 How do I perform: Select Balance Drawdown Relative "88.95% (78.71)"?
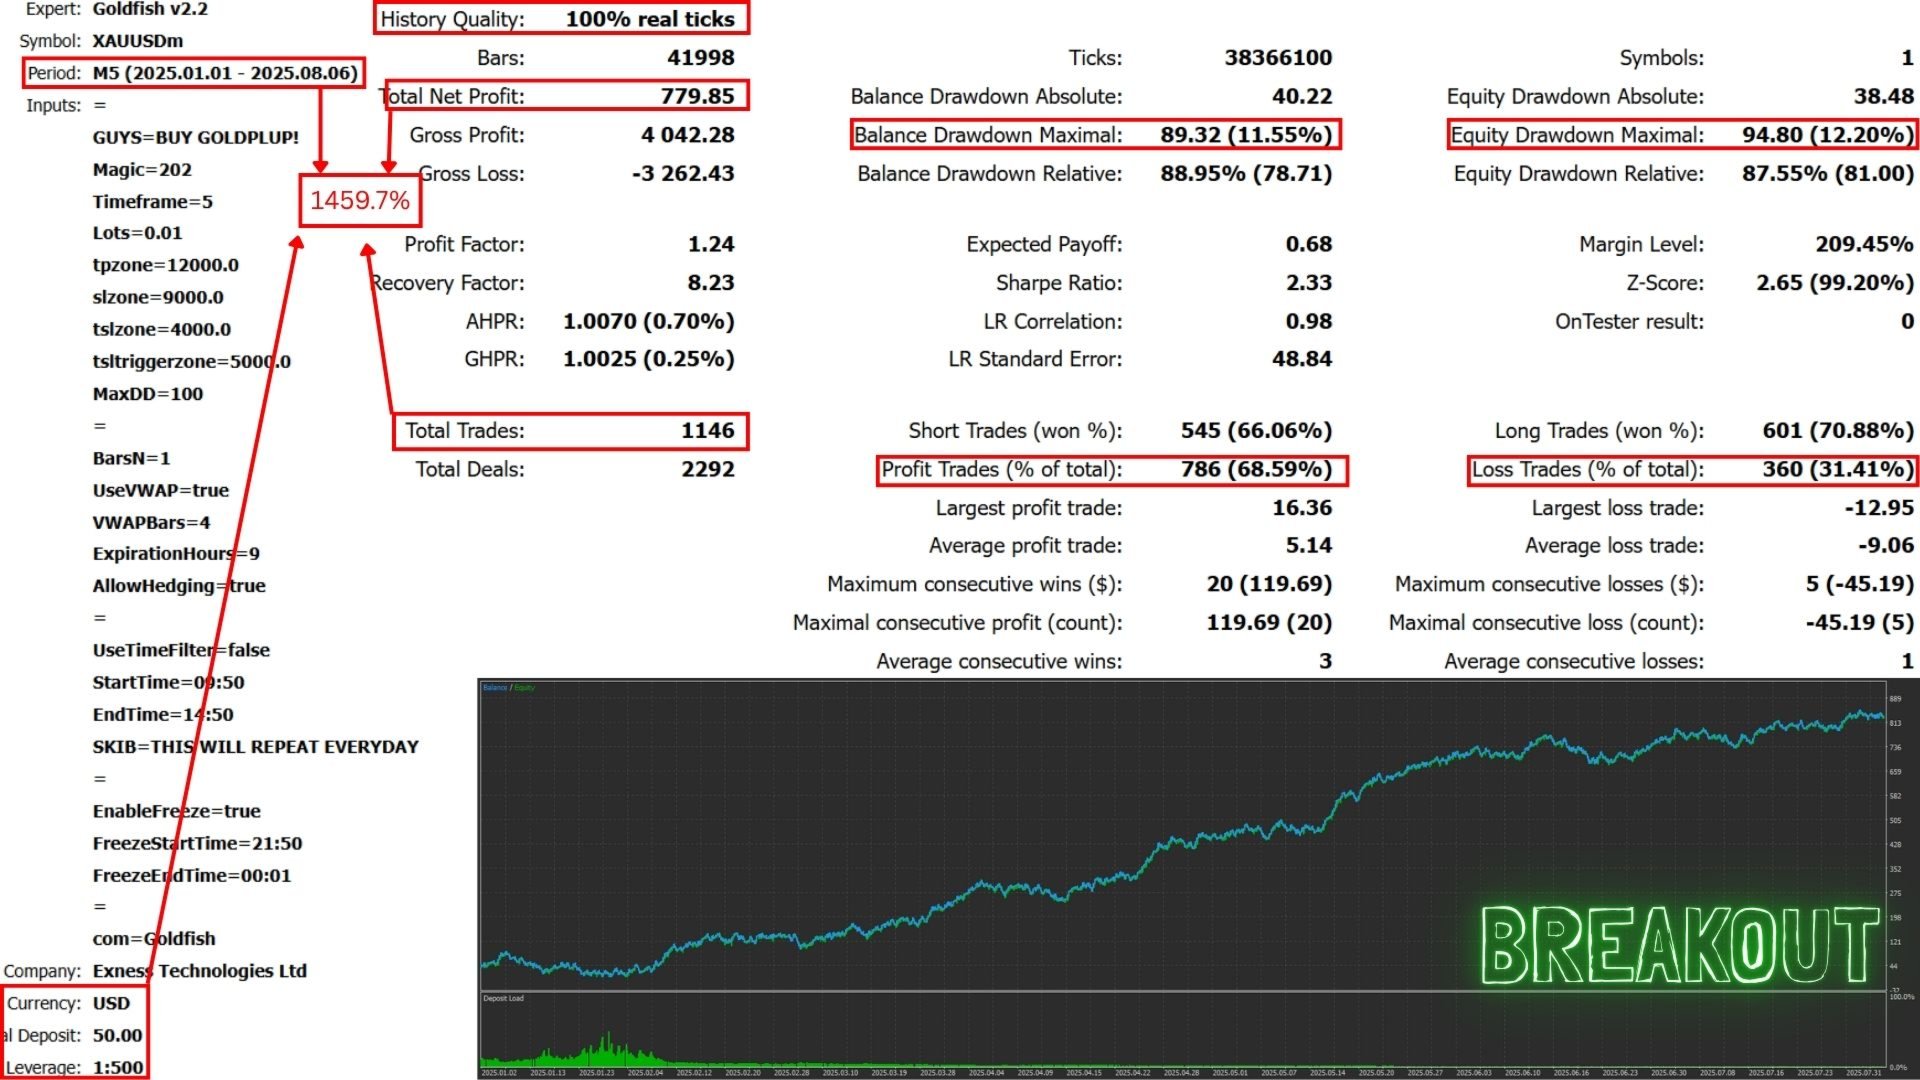pos(1246,174)
